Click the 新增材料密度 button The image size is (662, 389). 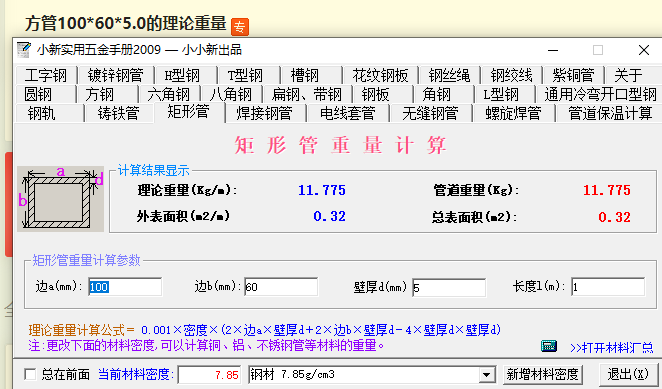pyautogui.click(x=543, y=374)
